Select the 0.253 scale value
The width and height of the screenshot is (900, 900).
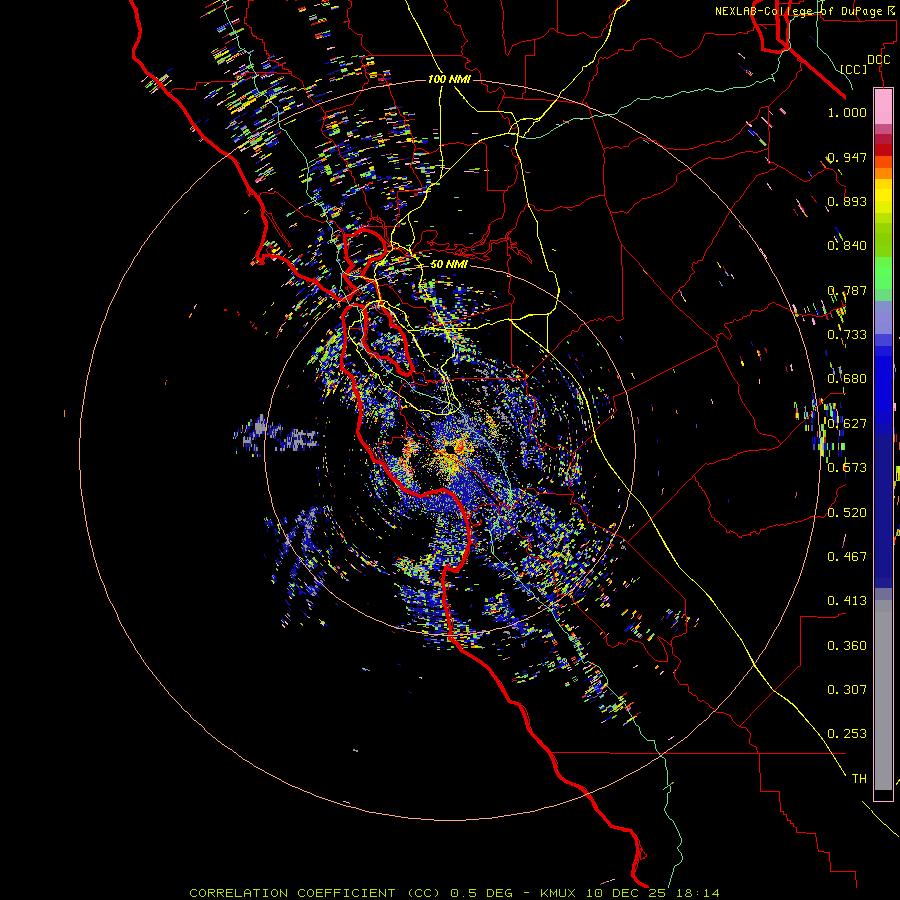[847, 734]
